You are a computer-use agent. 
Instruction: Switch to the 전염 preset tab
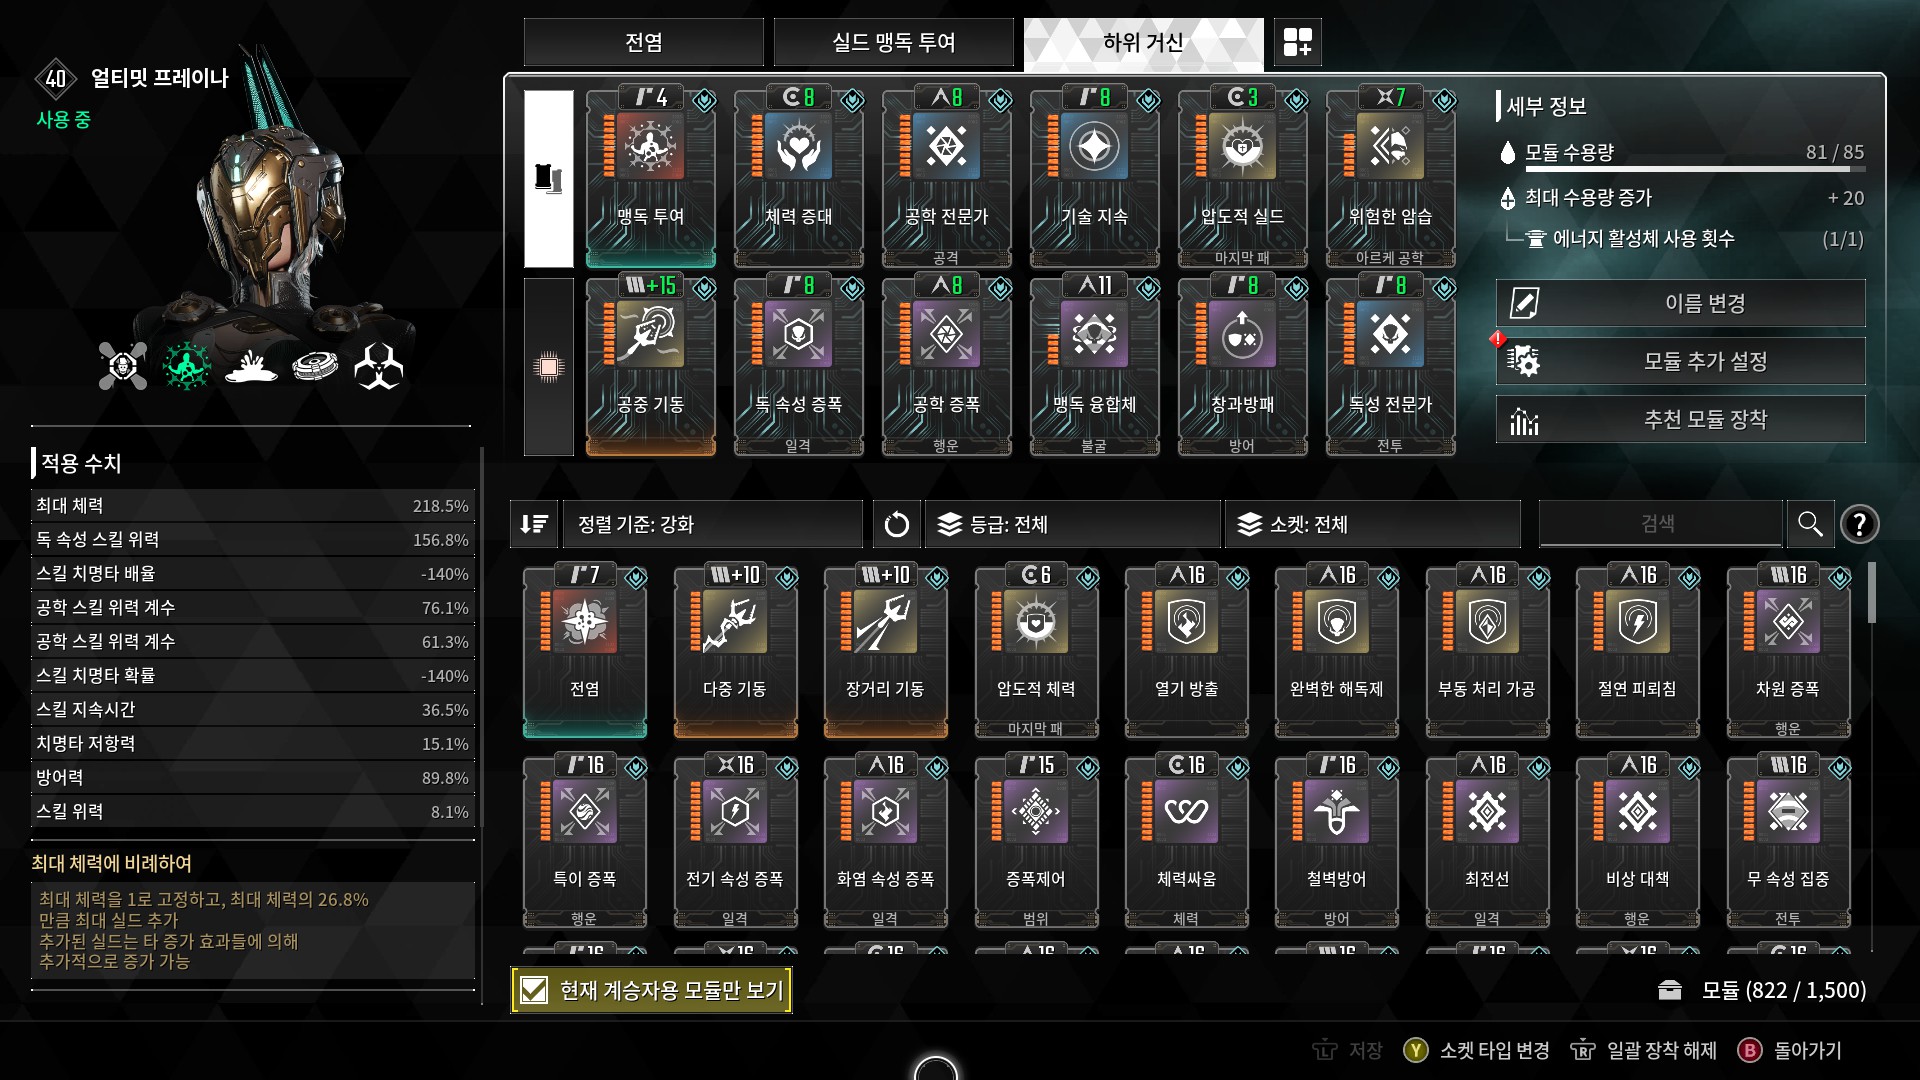[x=643, y=42]
